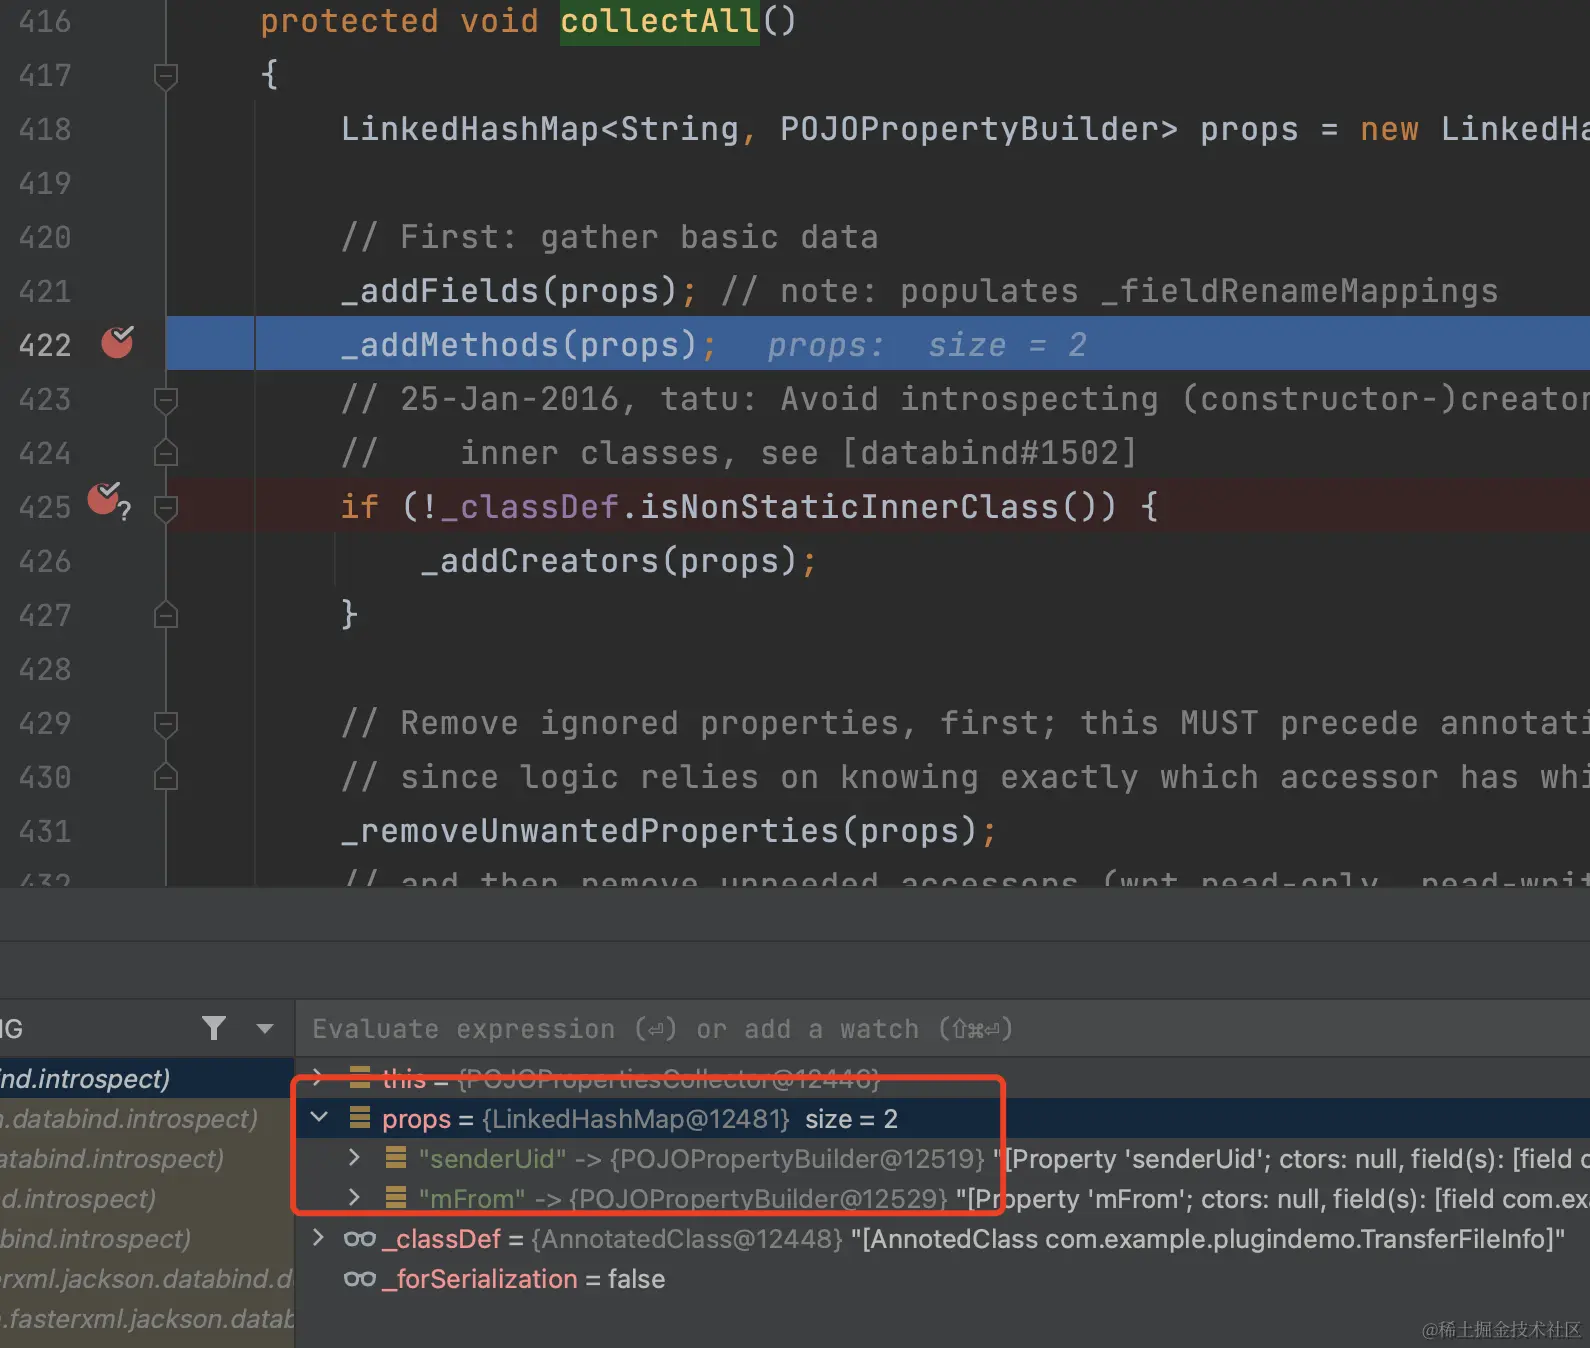Click the _classDef identifier on line 425

[x=530, y=507]
